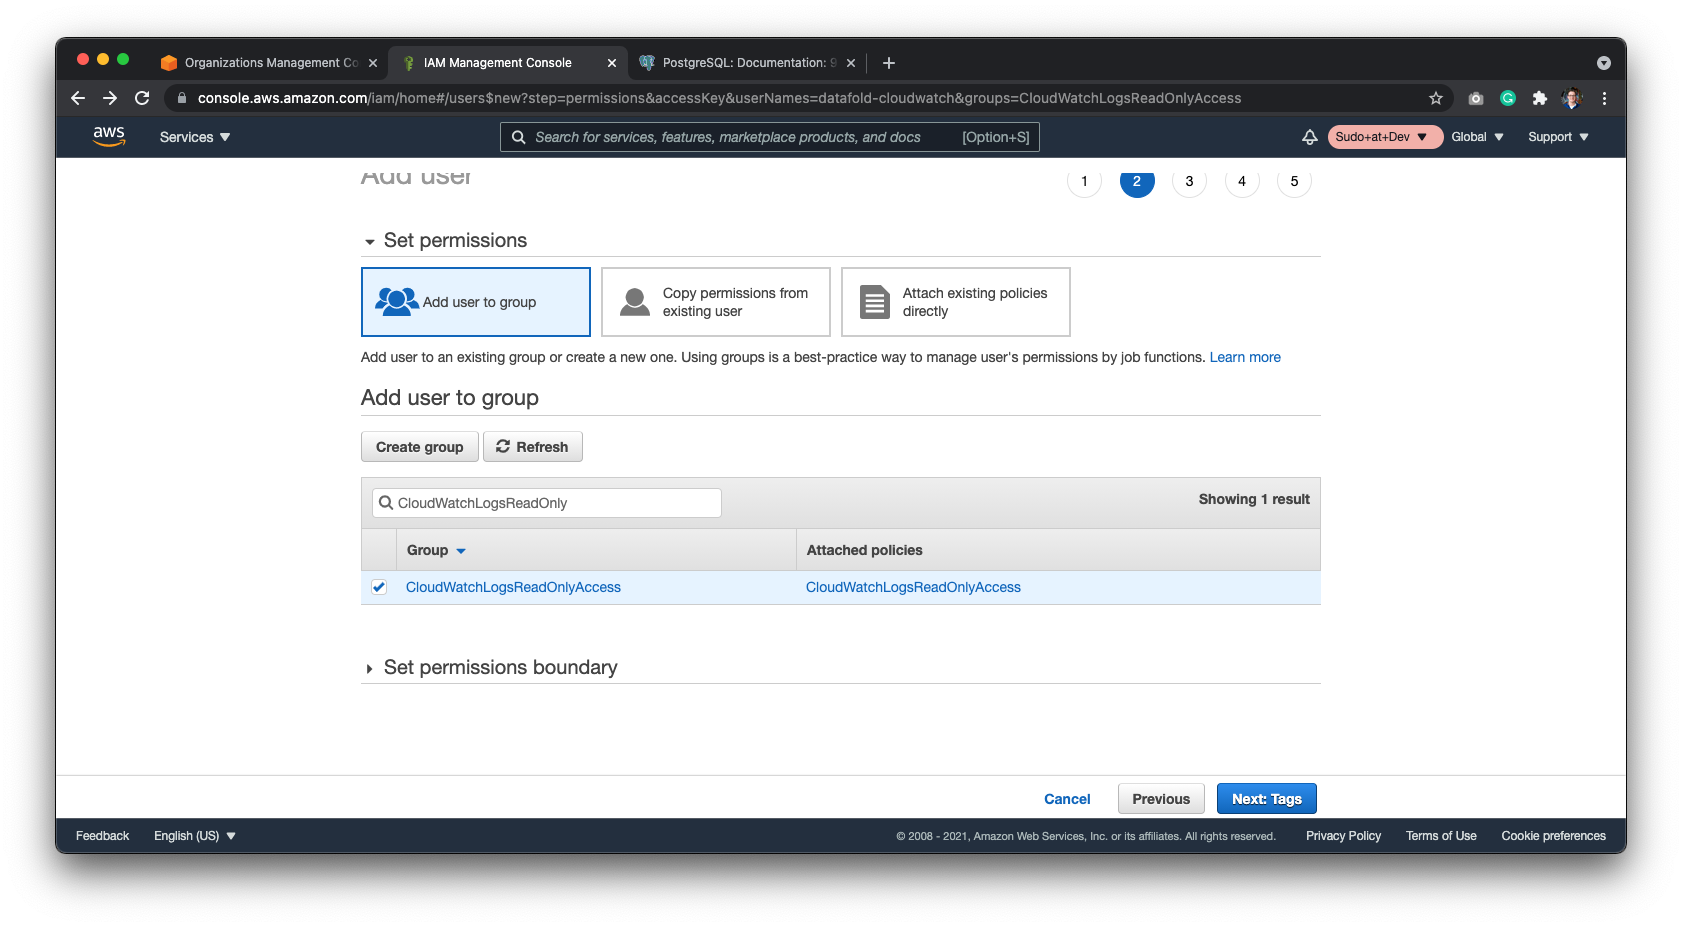
Task: Click the Feedback link in footer
Action: tap(102, 836)
